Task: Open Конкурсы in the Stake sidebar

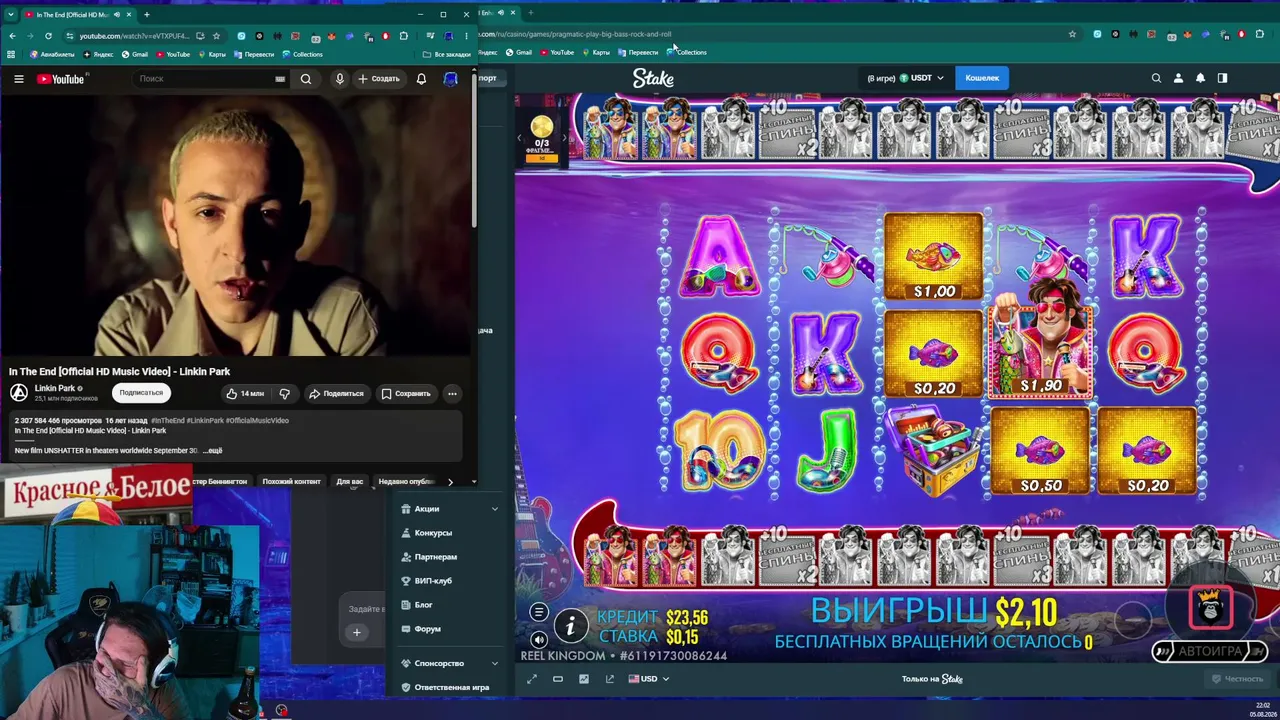Action: point(433,533)
